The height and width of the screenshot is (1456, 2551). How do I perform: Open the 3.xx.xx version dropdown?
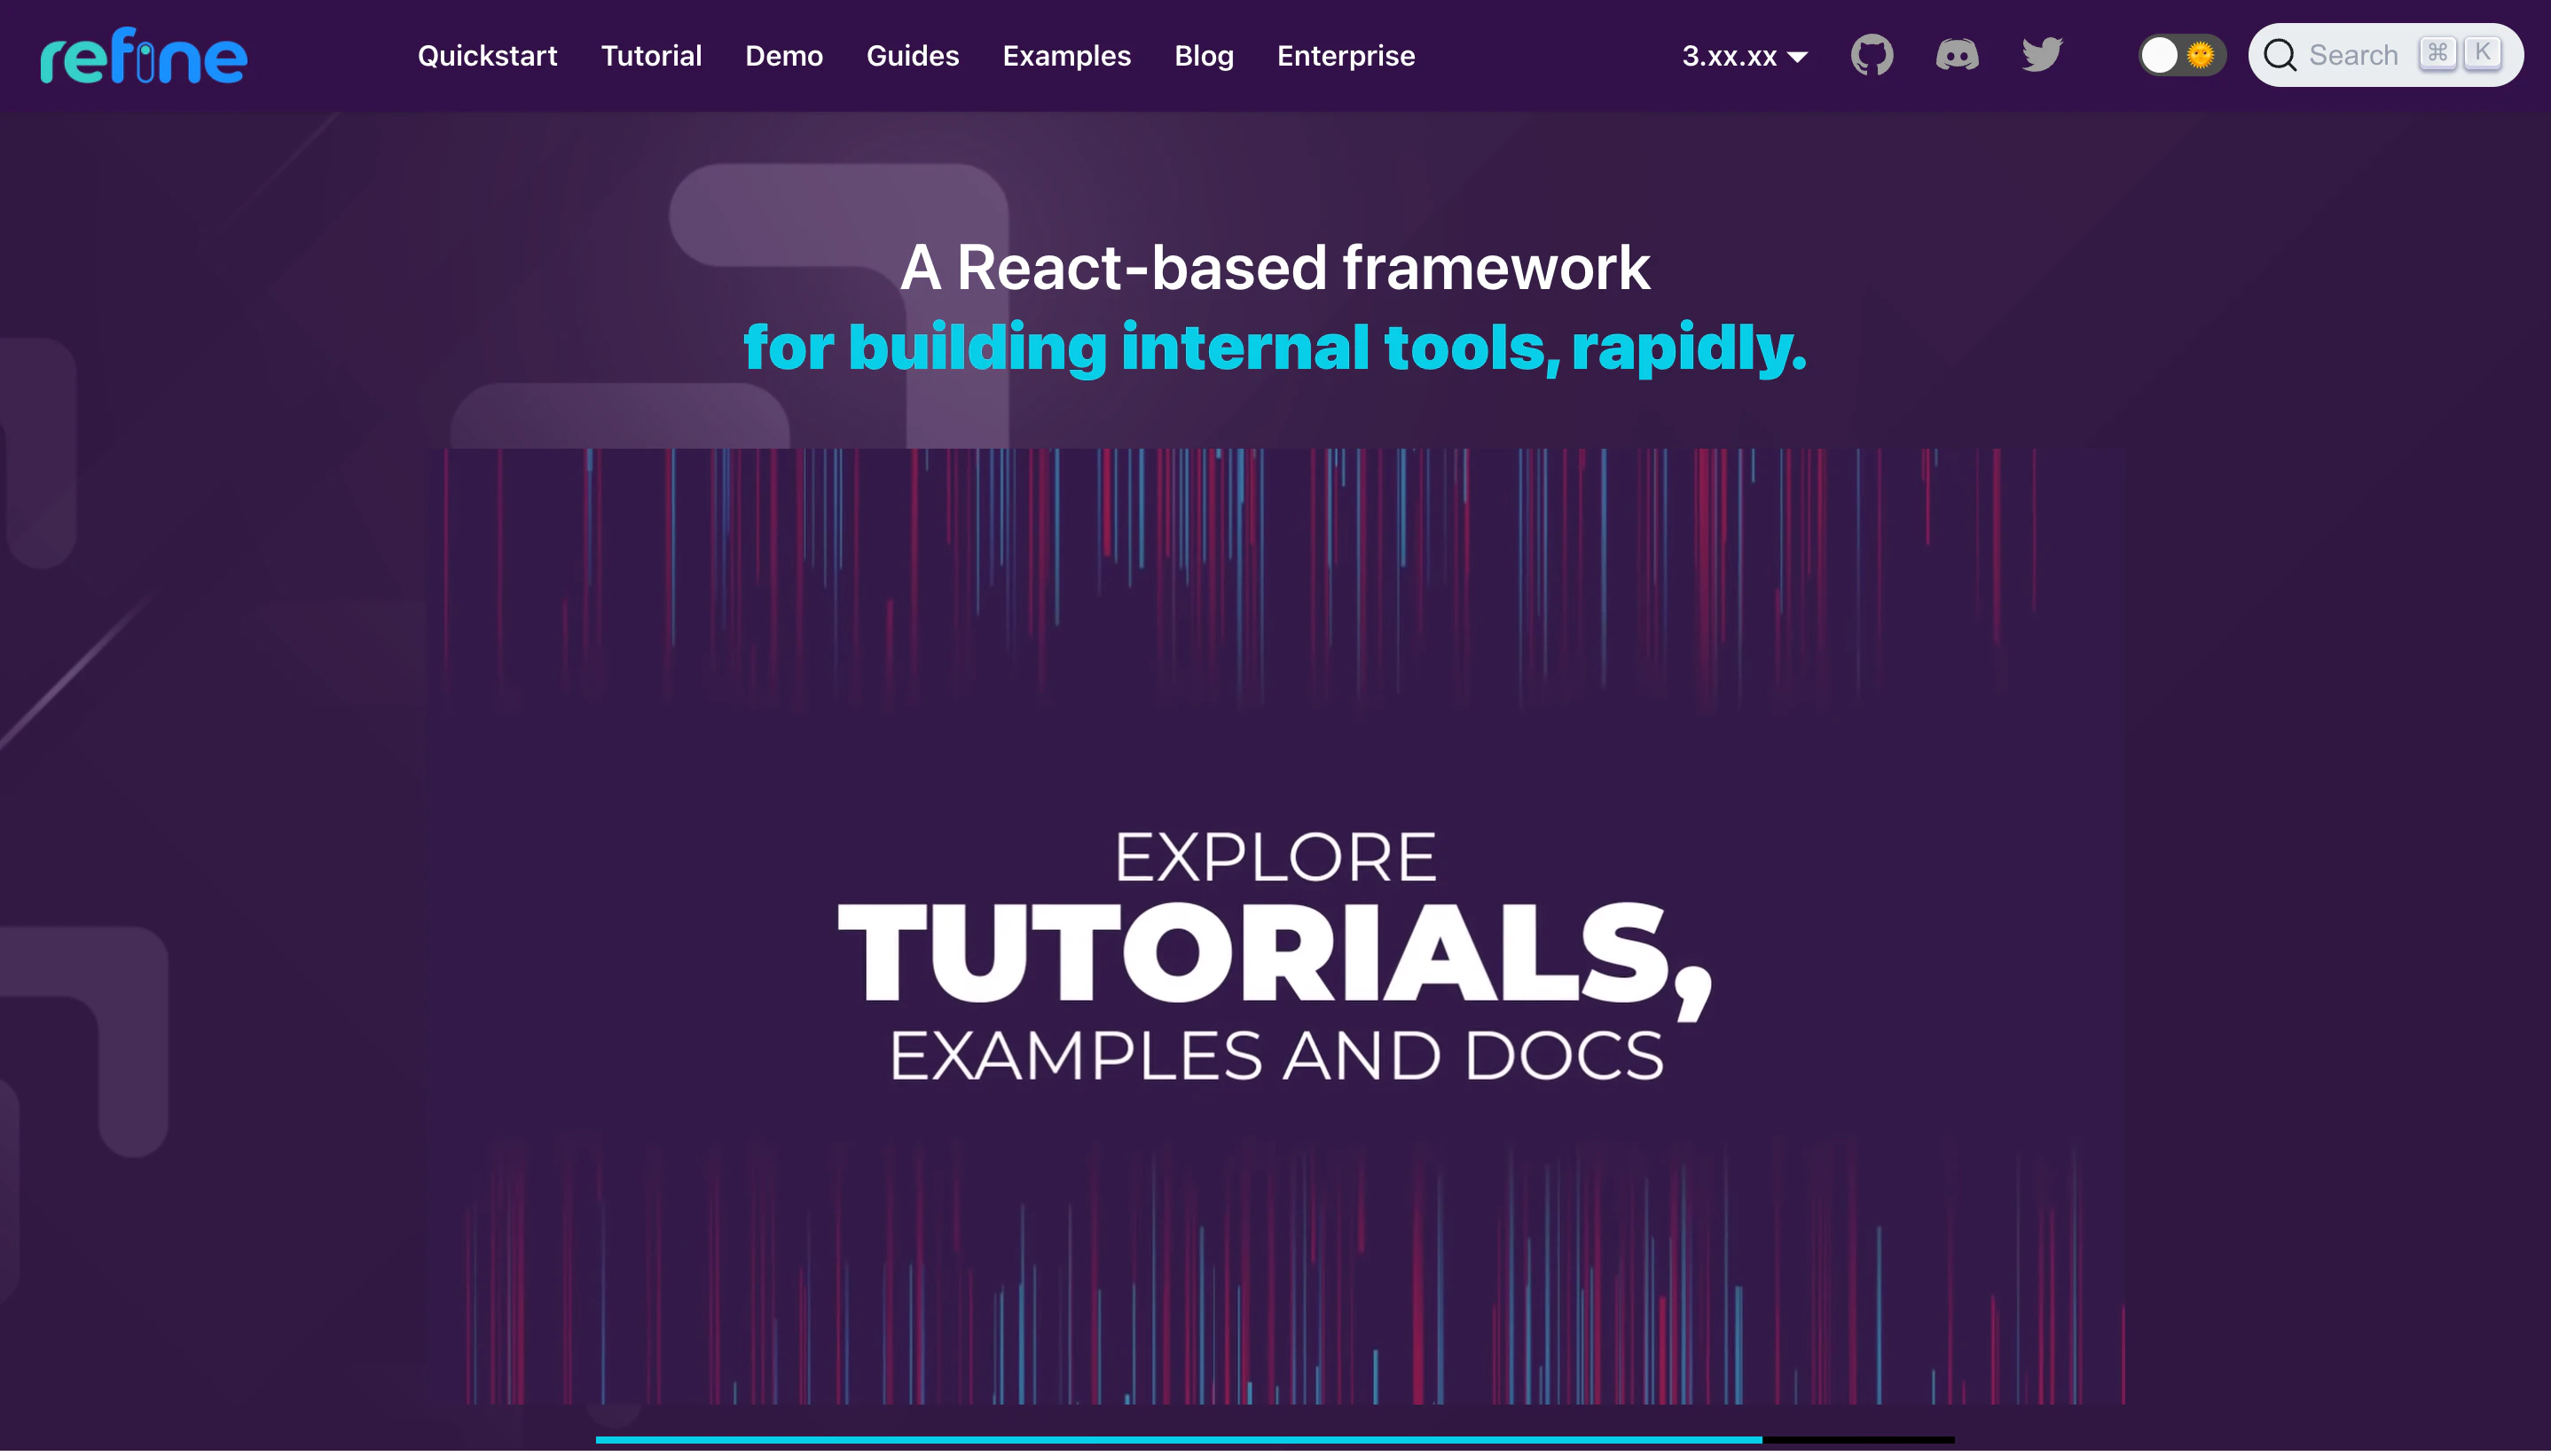tap(1729, 56)
